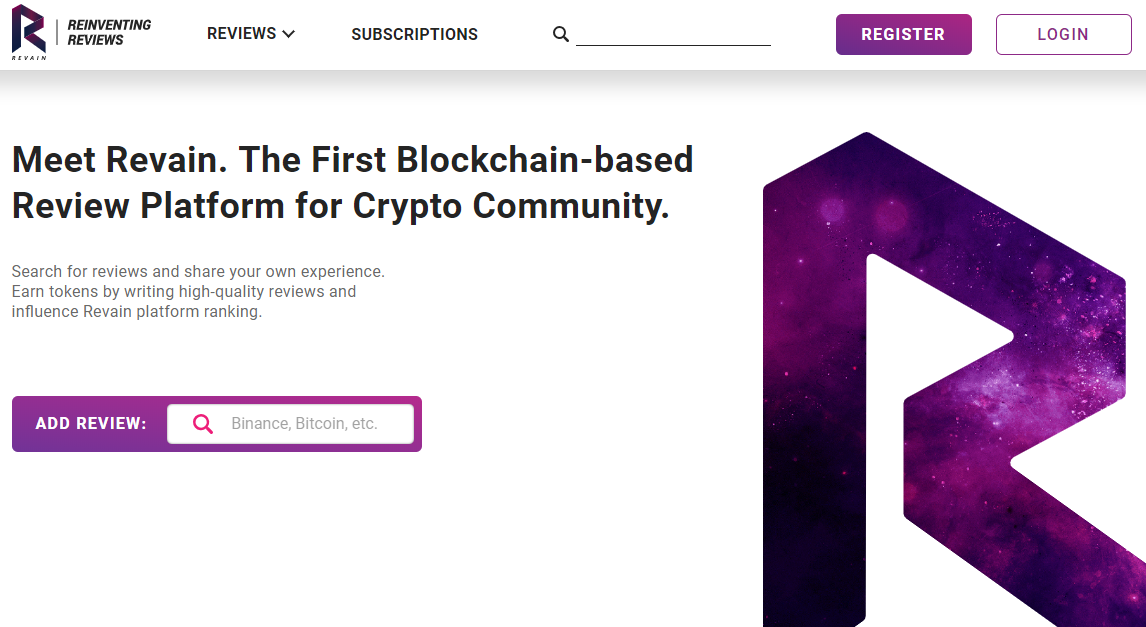Viewport: 1146px width, 627px height.
Task: Click the "Binance, Bitcoin, etc." review field
Action: click(x=304, y=424)
